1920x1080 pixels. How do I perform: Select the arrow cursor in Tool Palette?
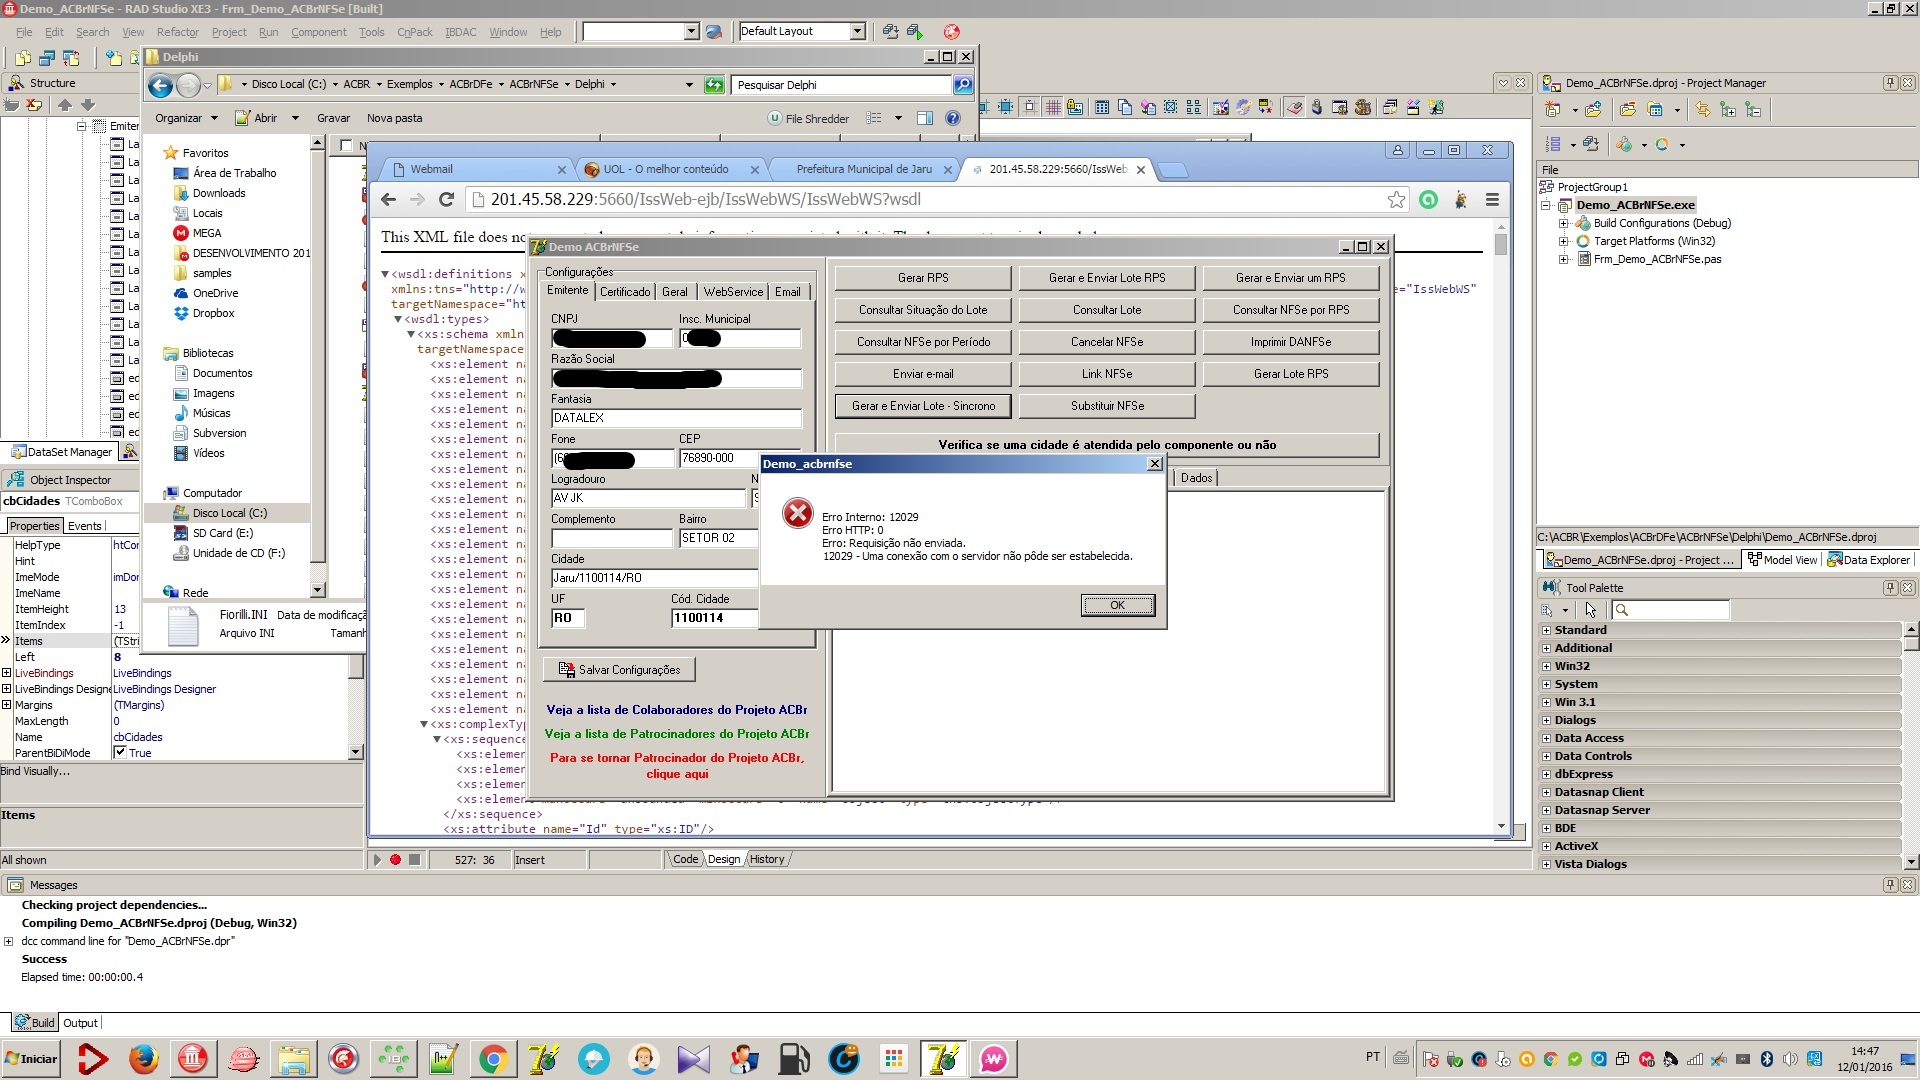(x=1590, y=610)
